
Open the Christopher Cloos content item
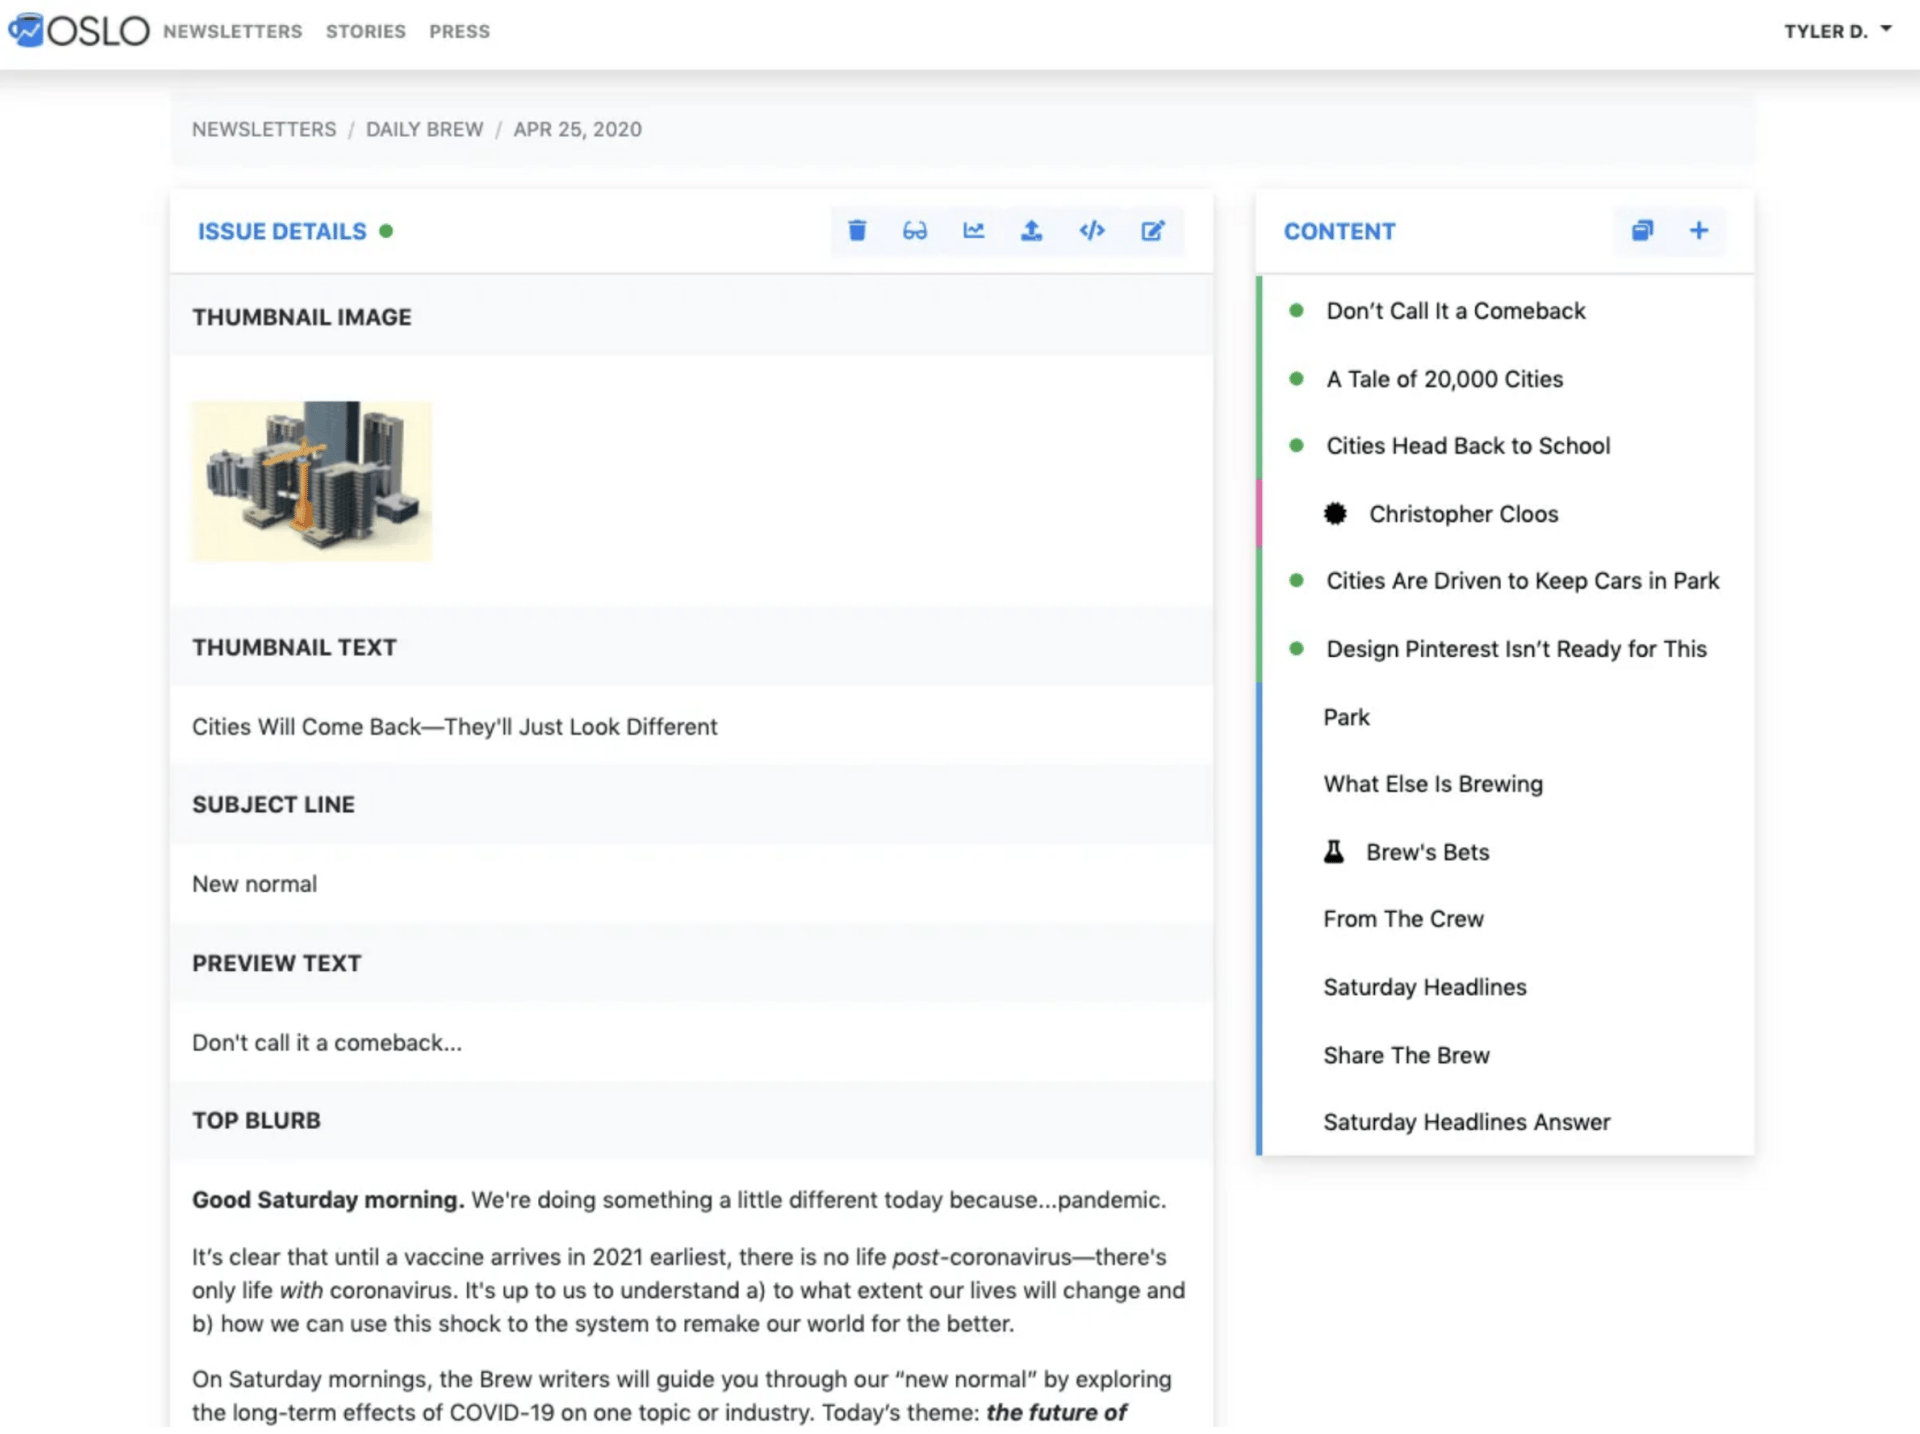(x=1463, y=514)
